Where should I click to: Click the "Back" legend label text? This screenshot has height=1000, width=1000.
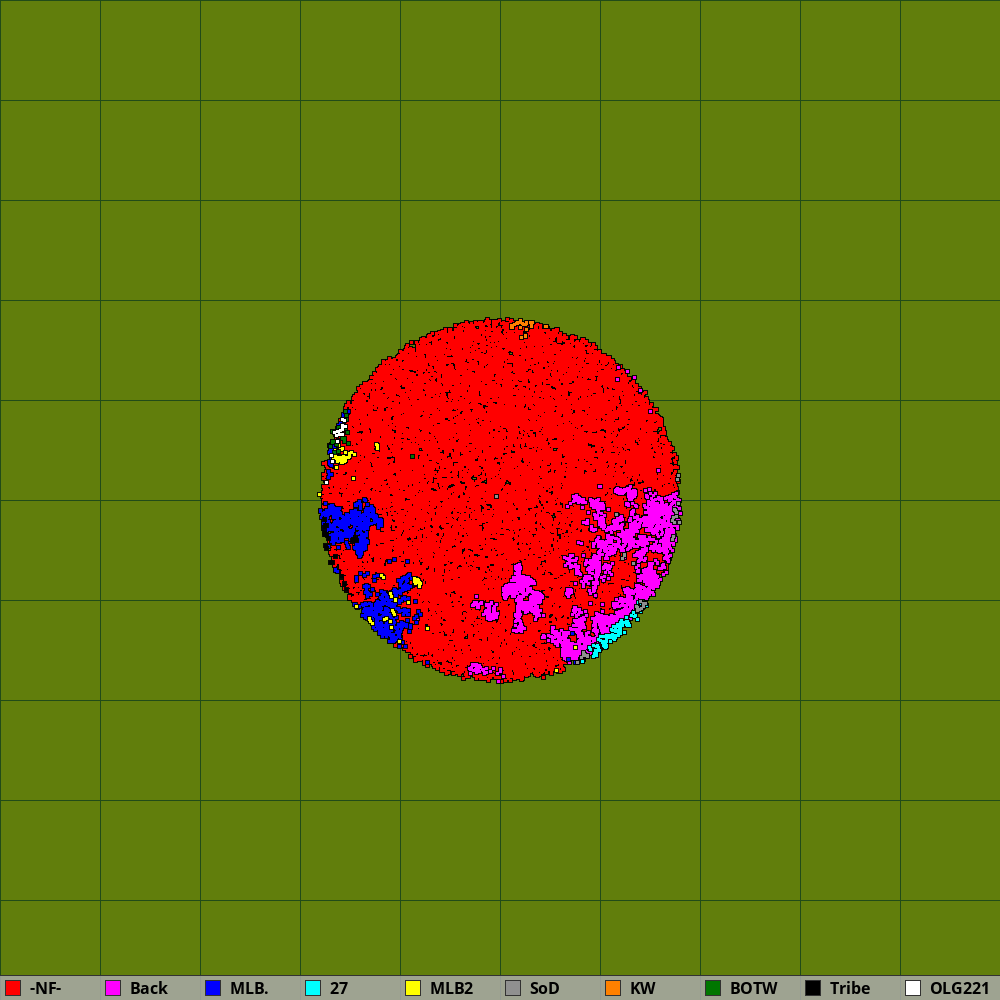(149, 988)
